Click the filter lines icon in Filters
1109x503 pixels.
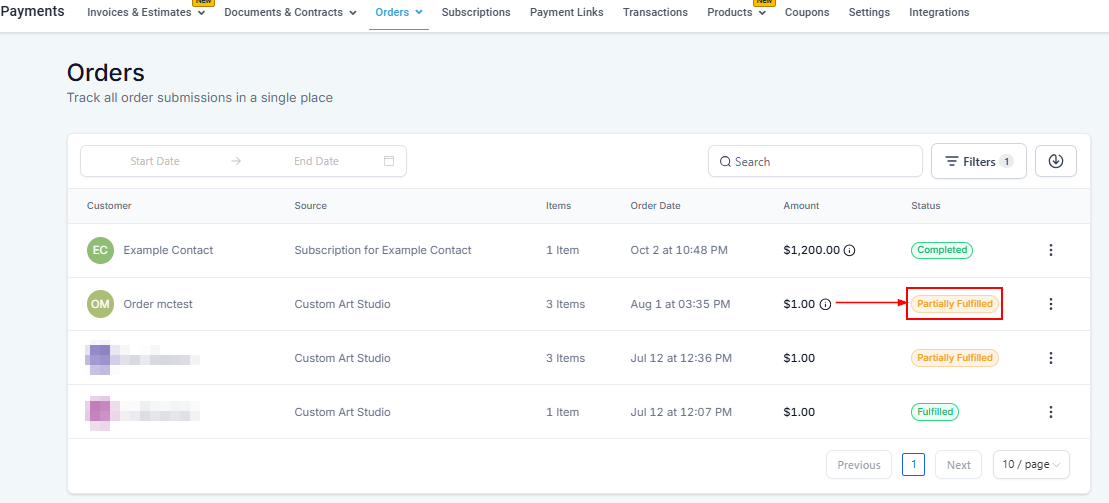tap(952, 162)
